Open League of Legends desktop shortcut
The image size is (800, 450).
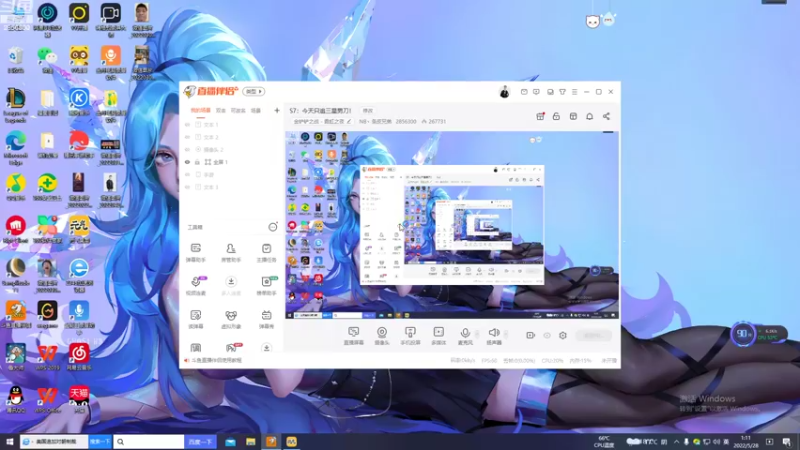coord(15,106)
